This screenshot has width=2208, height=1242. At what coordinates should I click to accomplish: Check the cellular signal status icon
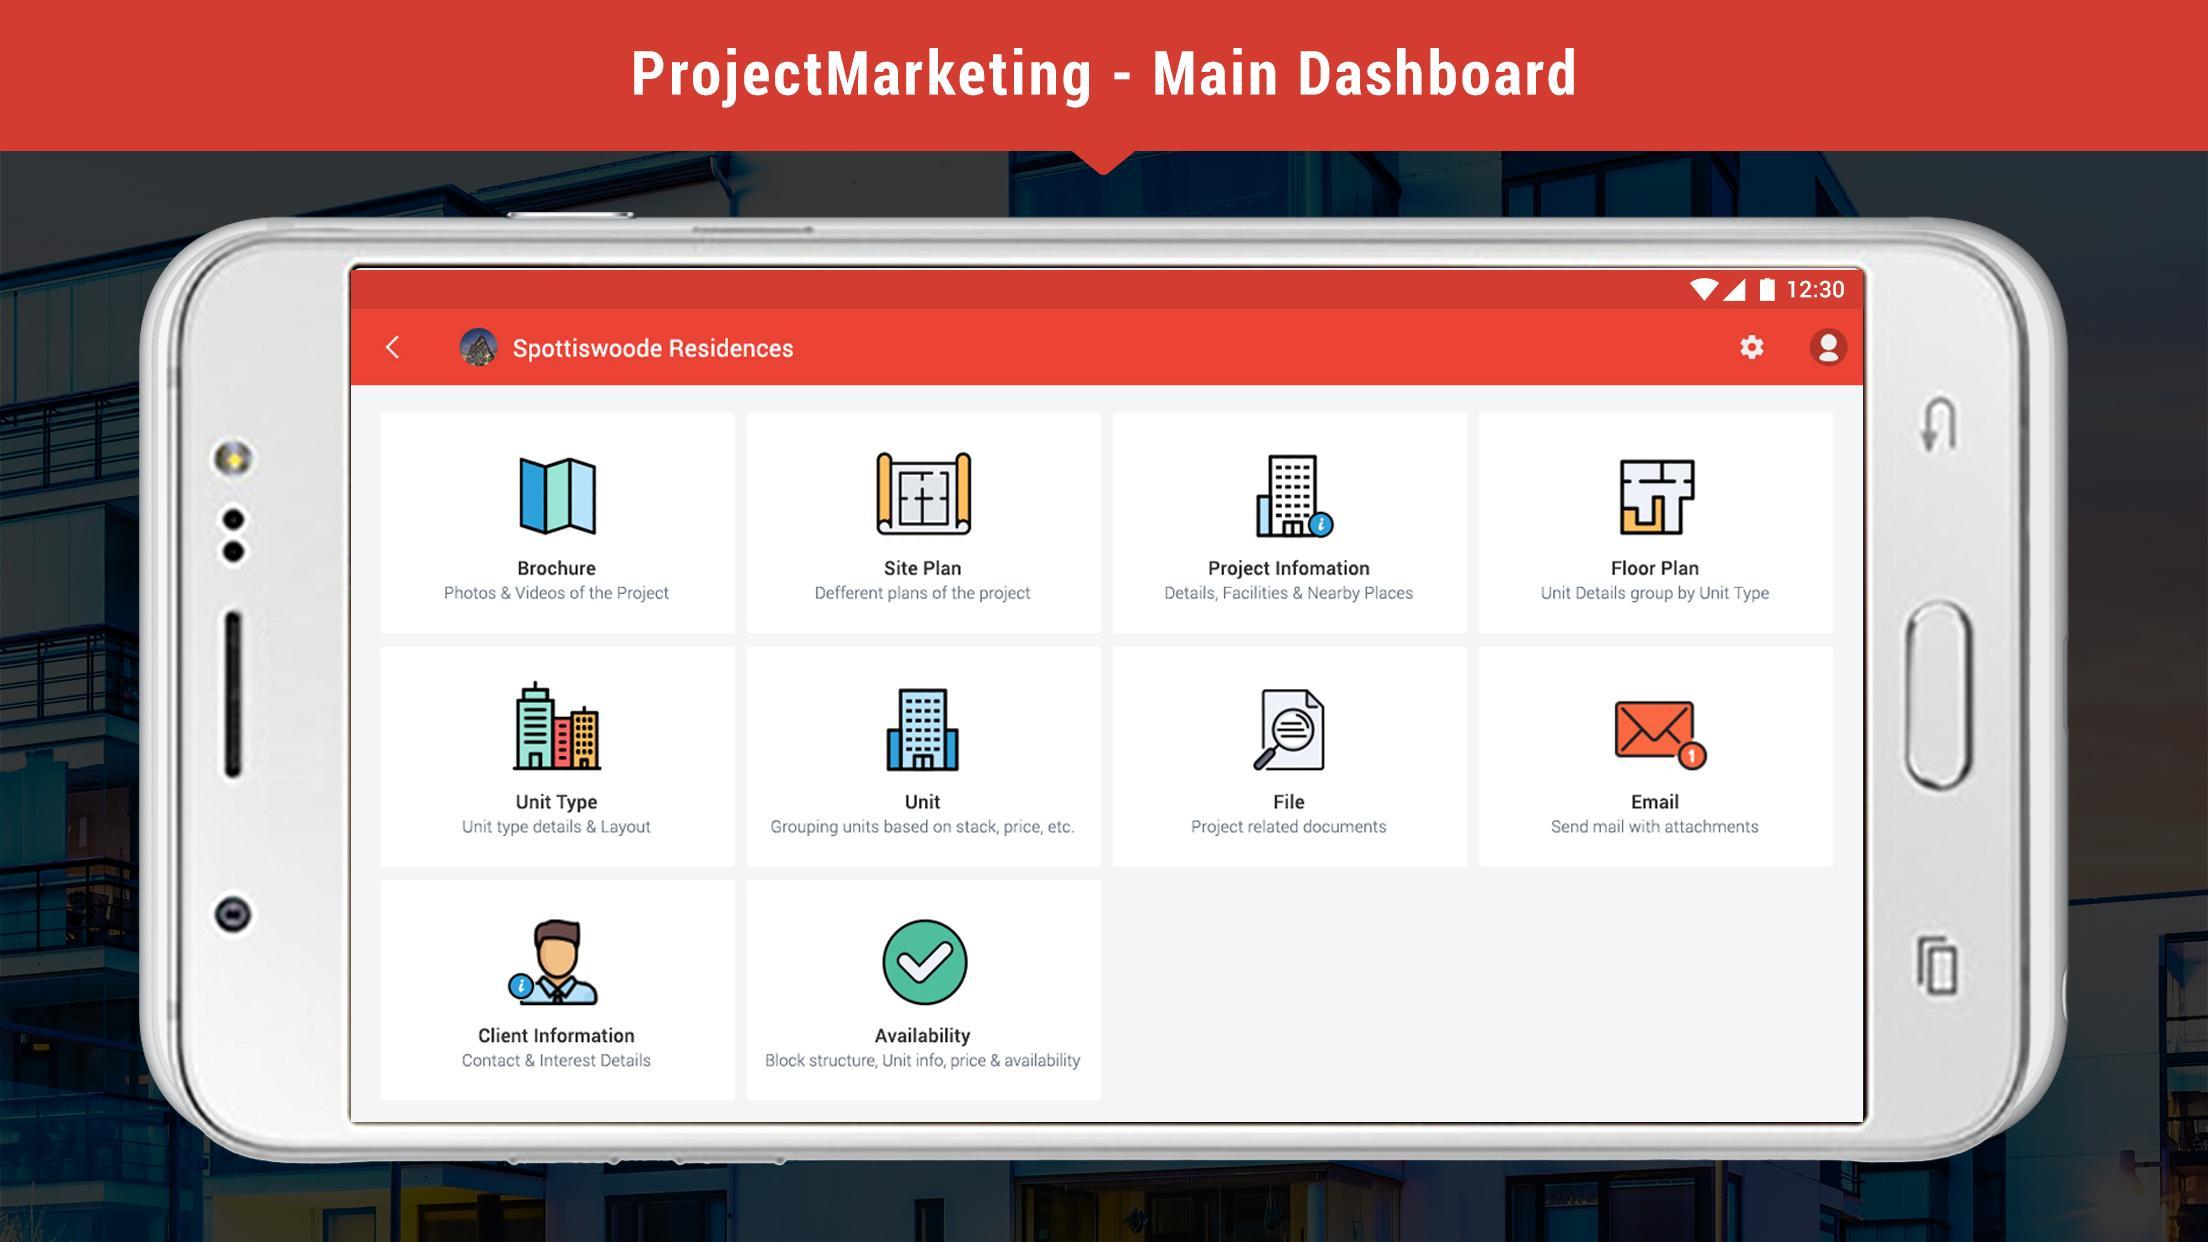coord(1734,290)
